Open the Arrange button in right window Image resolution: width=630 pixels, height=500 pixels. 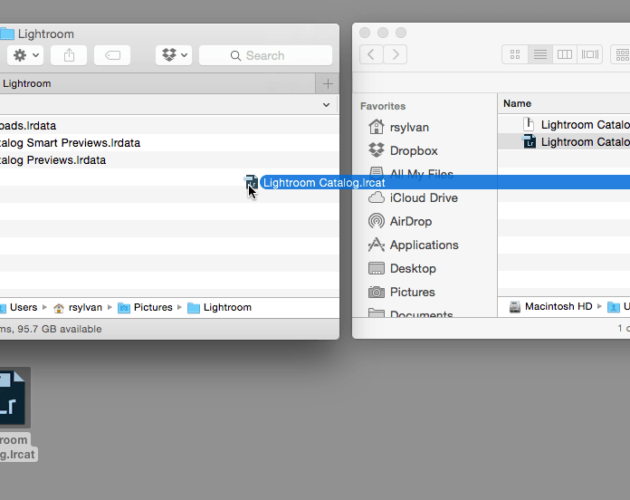(x=621, y=54)
